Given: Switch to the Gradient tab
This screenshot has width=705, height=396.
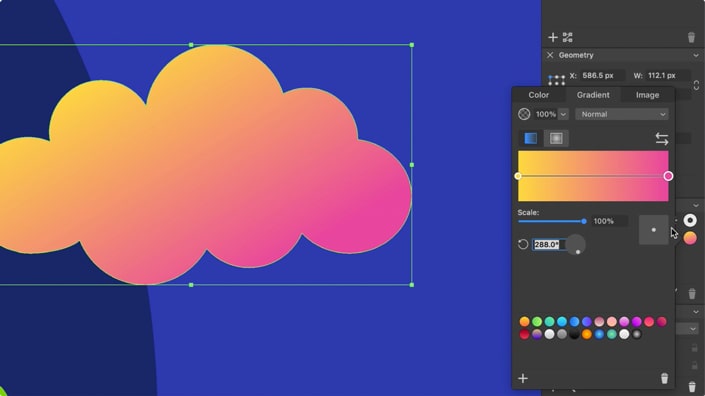Looking at the screenshot, I should (x=593, y=95).
